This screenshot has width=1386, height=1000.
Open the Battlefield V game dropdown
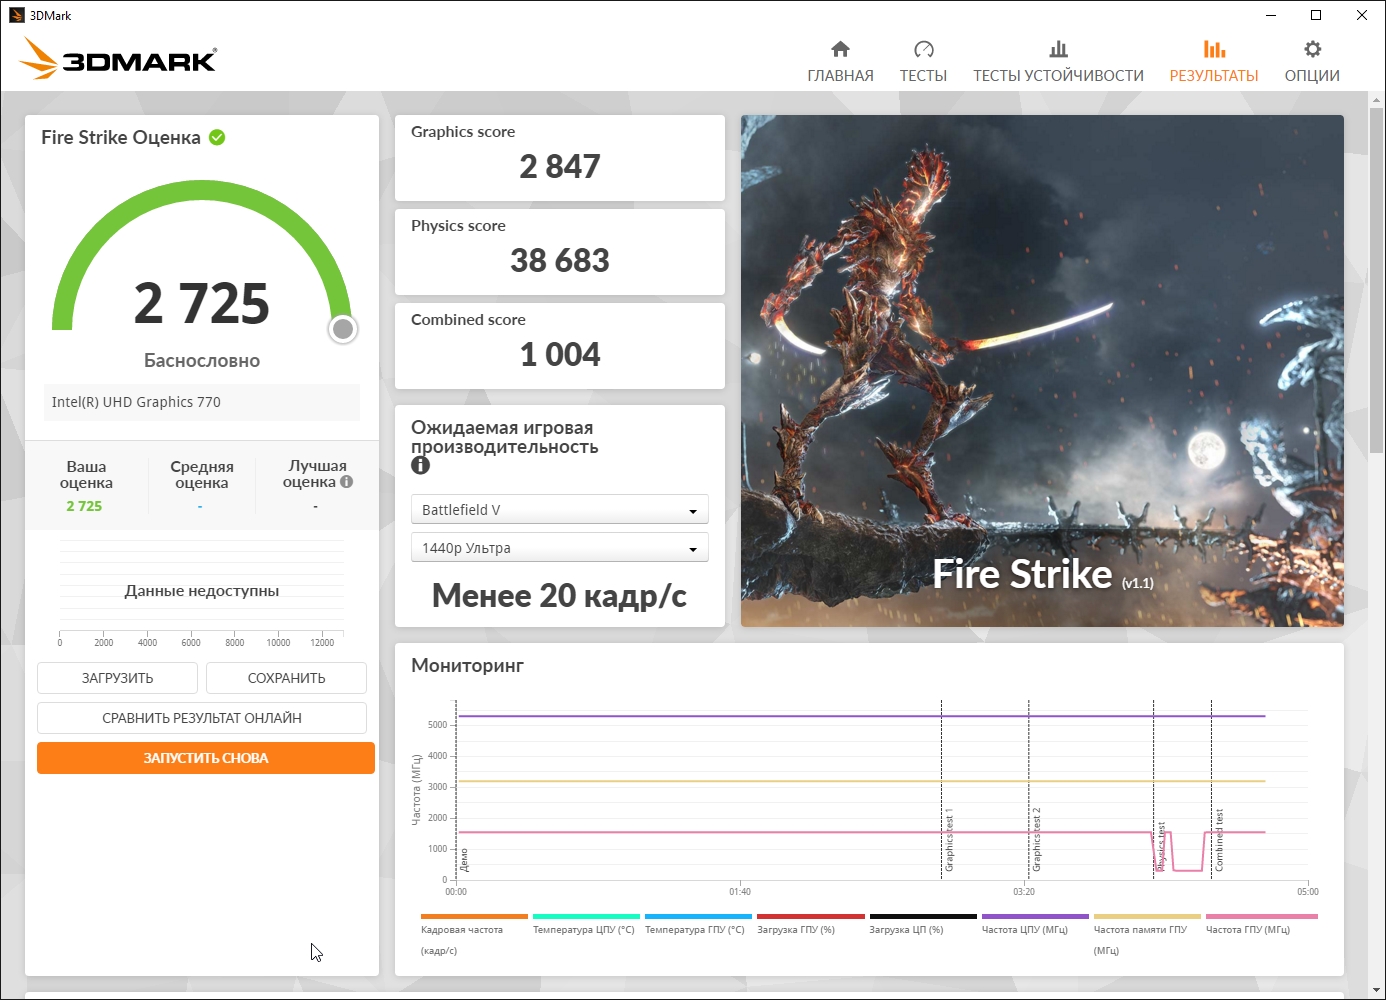click(x=559, y=510)
